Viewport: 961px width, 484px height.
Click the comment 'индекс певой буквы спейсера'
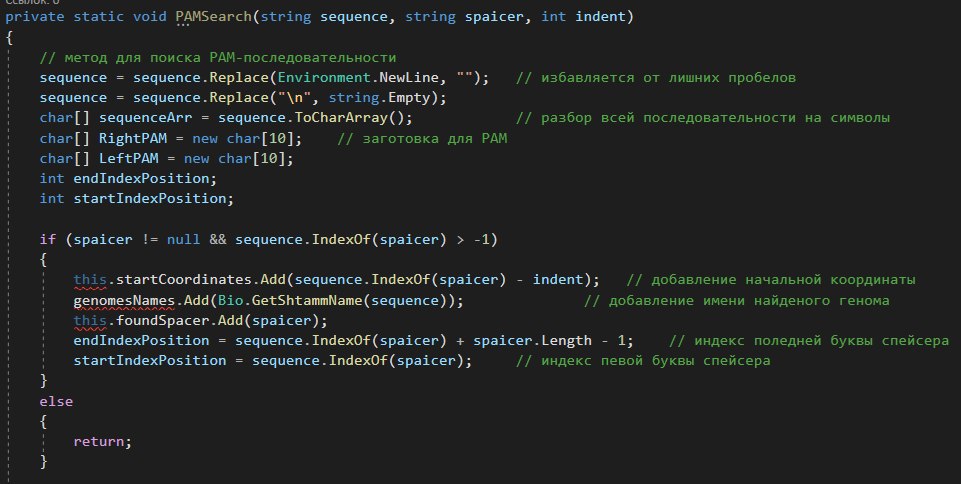(643, 361)
